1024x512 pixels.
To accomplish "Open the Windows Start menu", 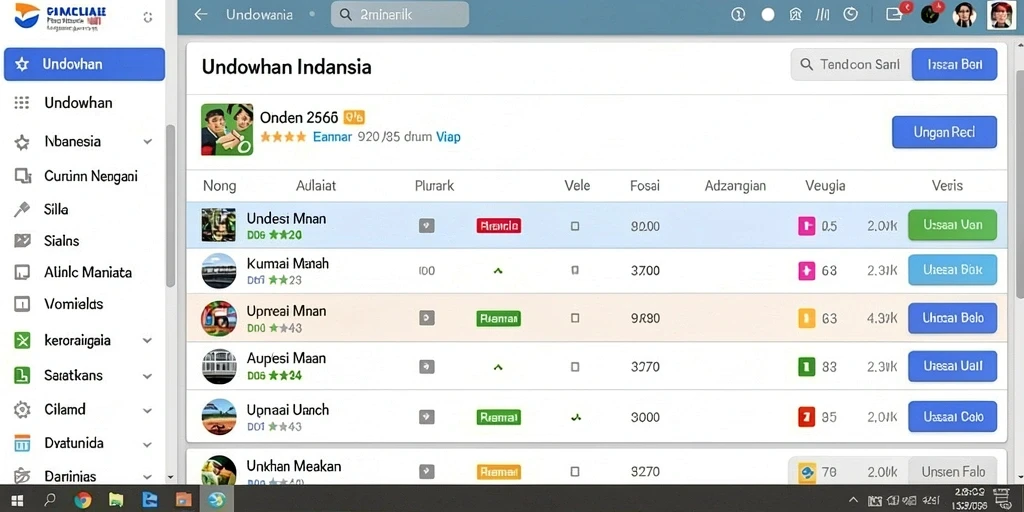I will pos(18,500).
